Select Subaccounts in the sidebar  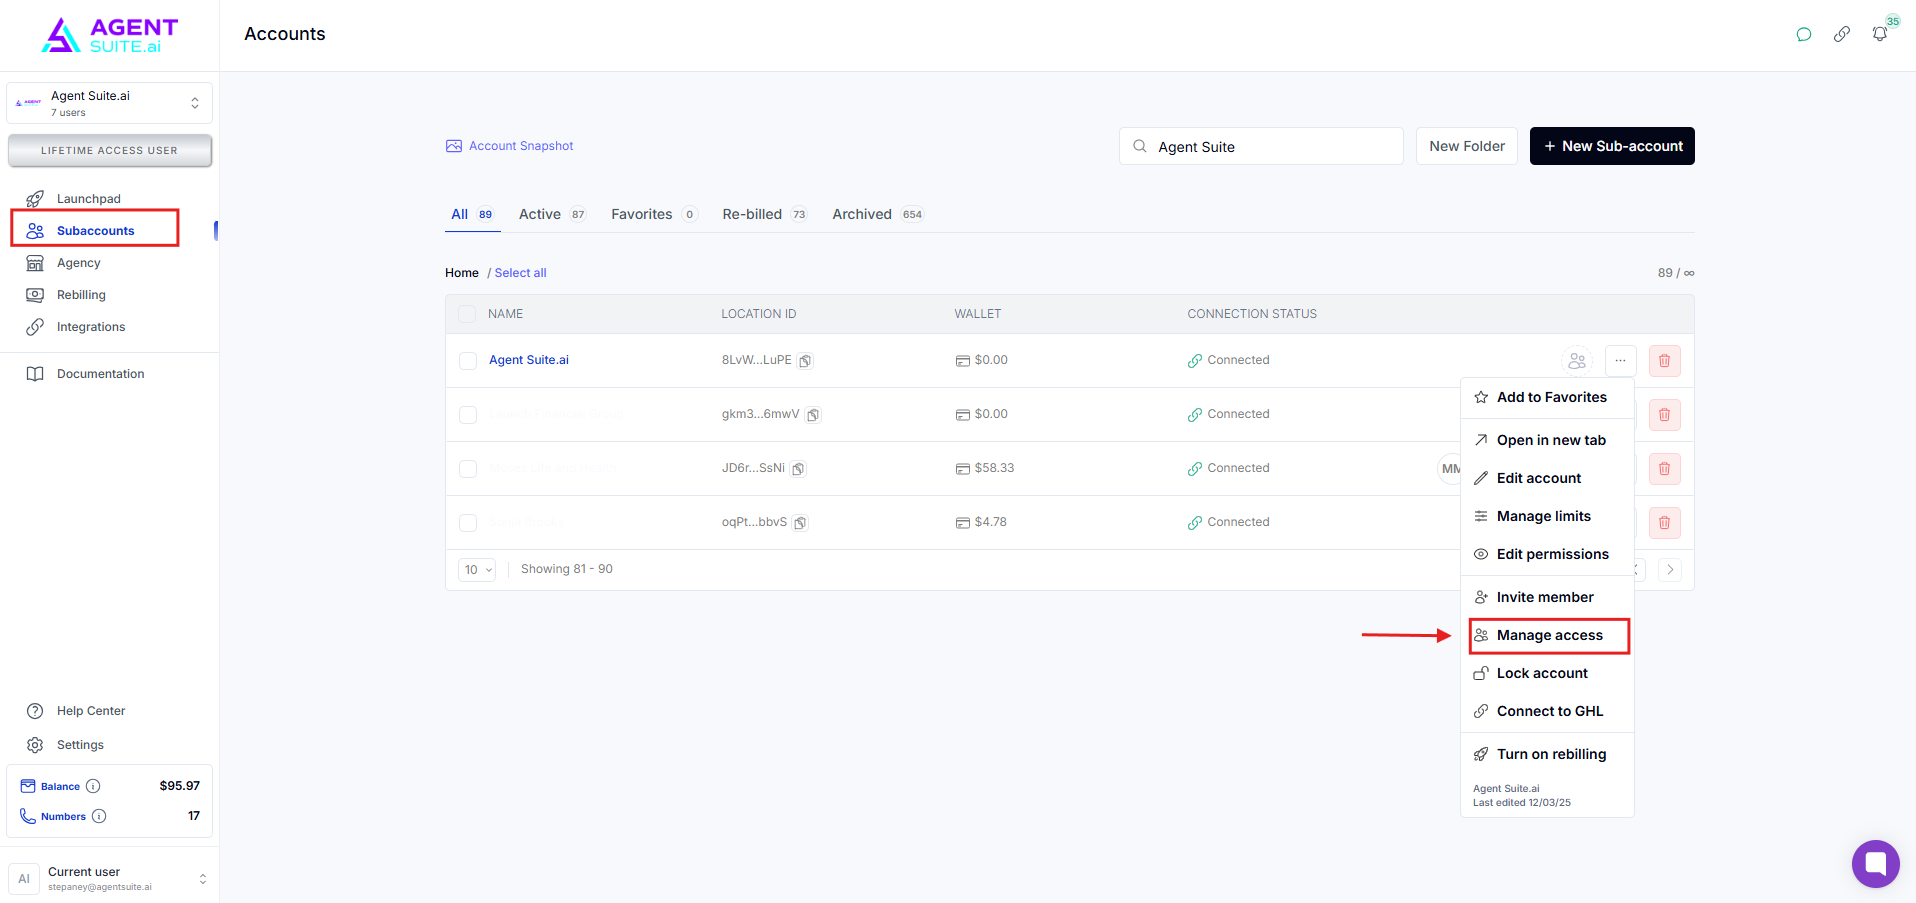coord(95,231)
